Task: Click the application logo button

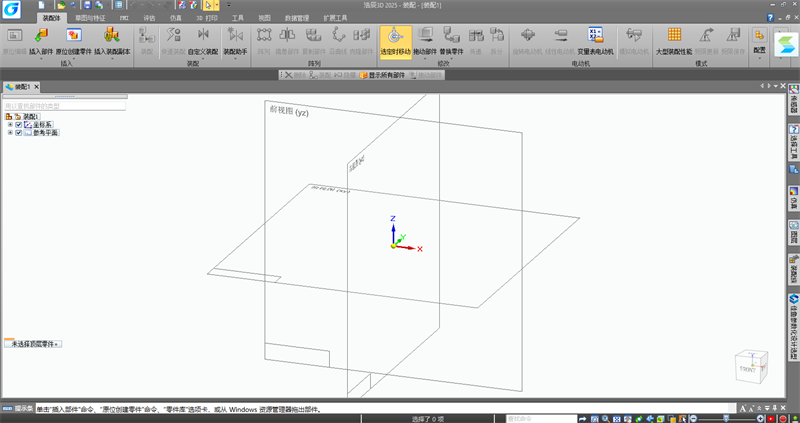Action: (x=11, y=10)
